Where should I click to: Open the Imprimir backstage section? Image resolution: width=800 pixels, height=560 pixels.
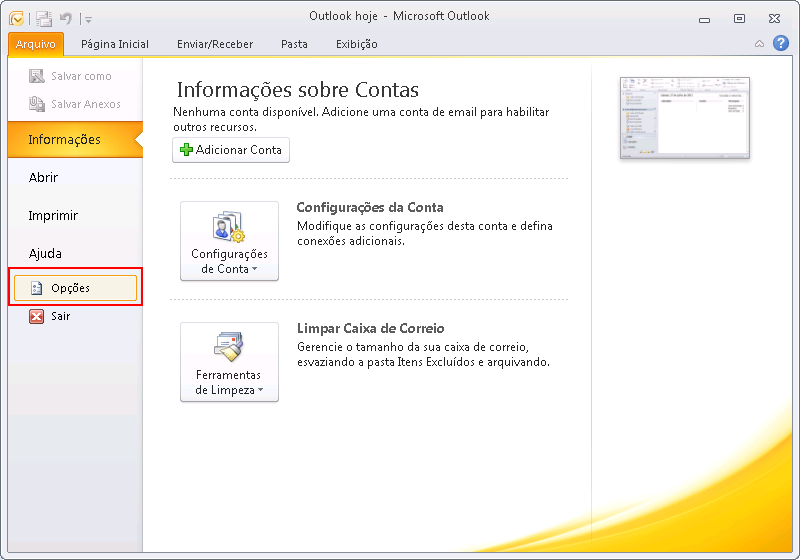point(53,216)
